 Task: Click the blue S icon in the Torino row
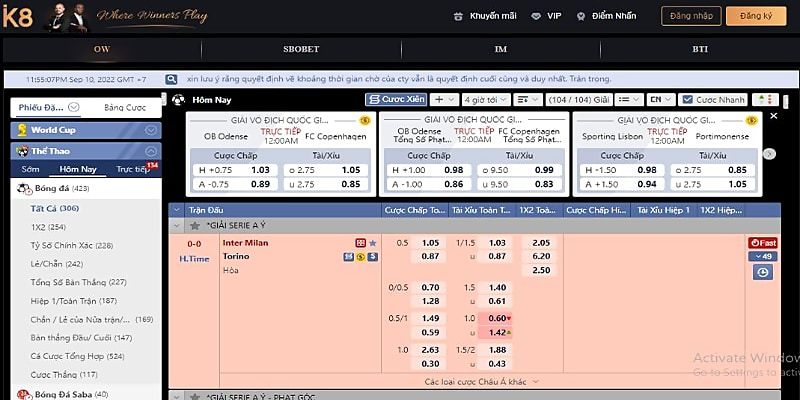(373, 257)
